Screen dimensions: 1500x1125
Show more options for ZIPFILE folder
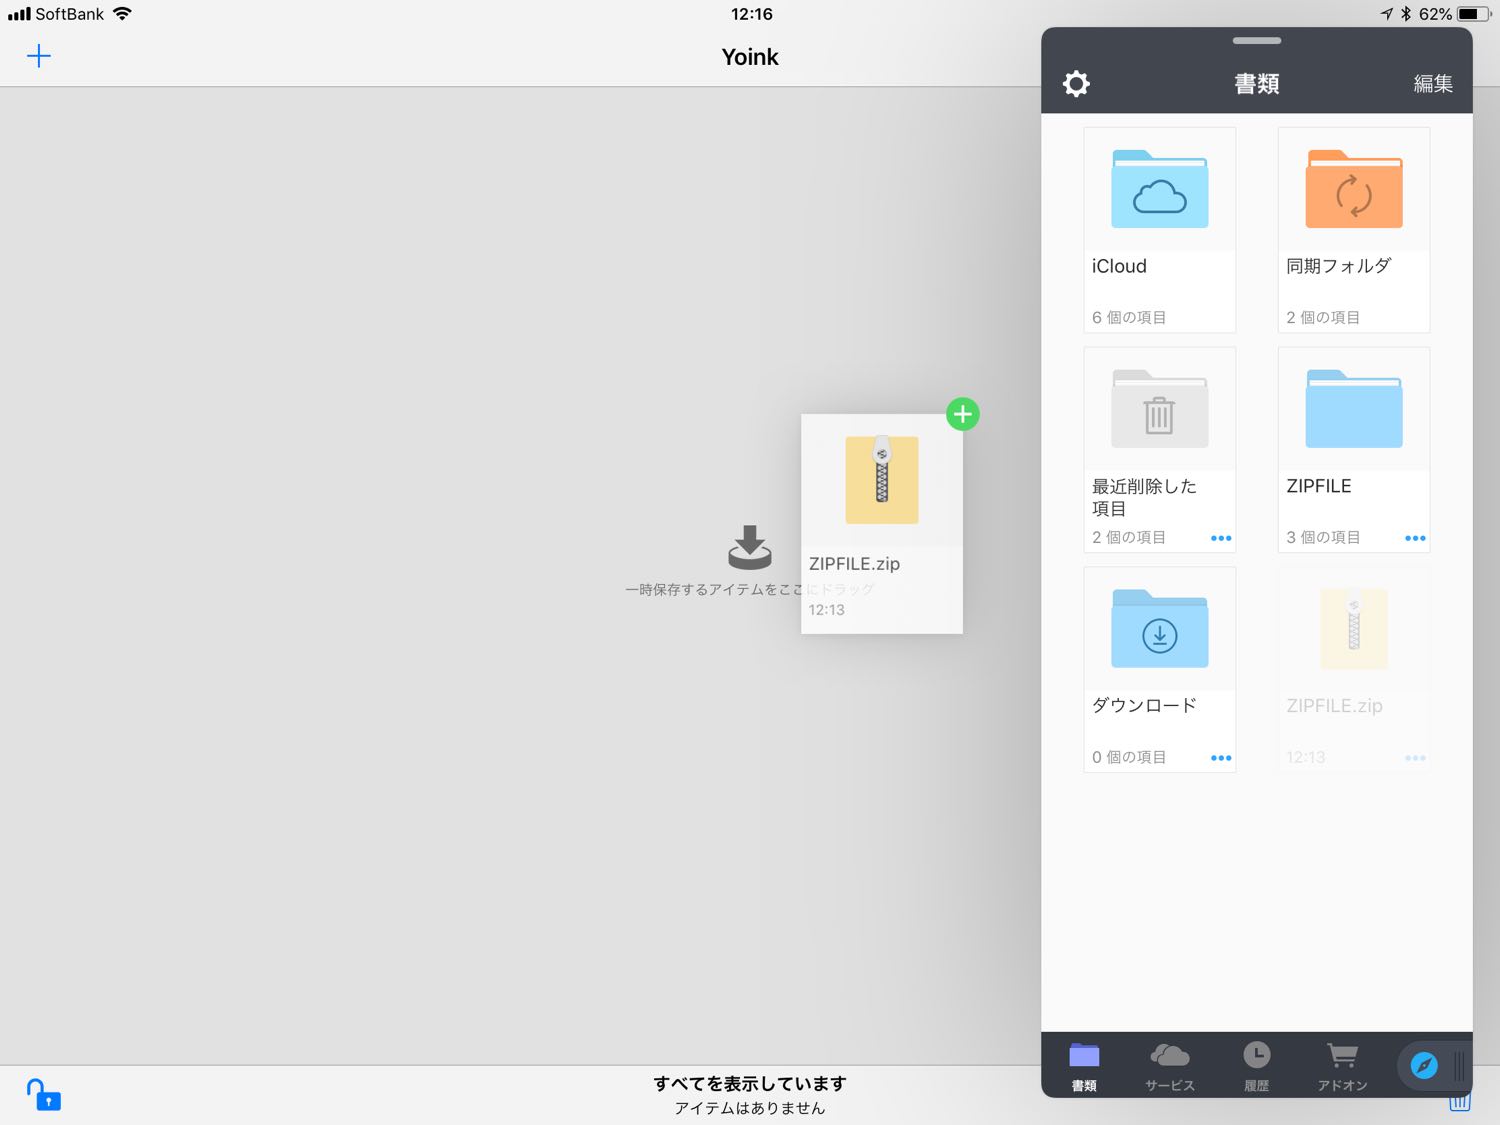tap(1415, 538)
